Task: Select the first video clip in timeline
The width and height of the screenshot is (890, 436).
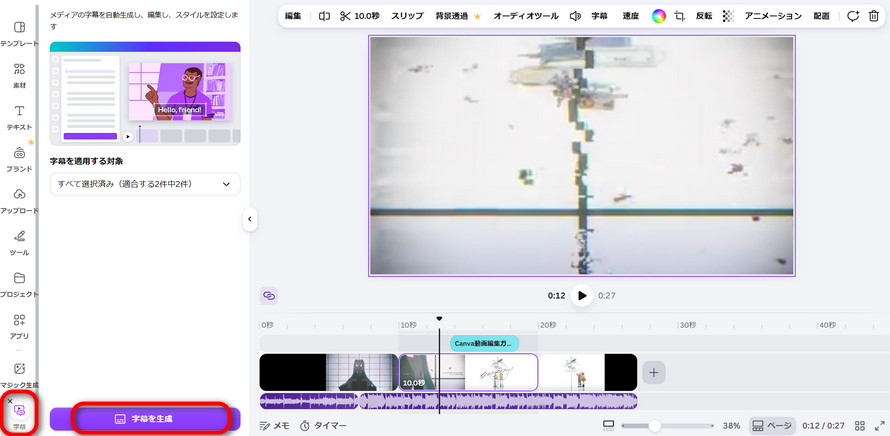Action: pos(329,372)
